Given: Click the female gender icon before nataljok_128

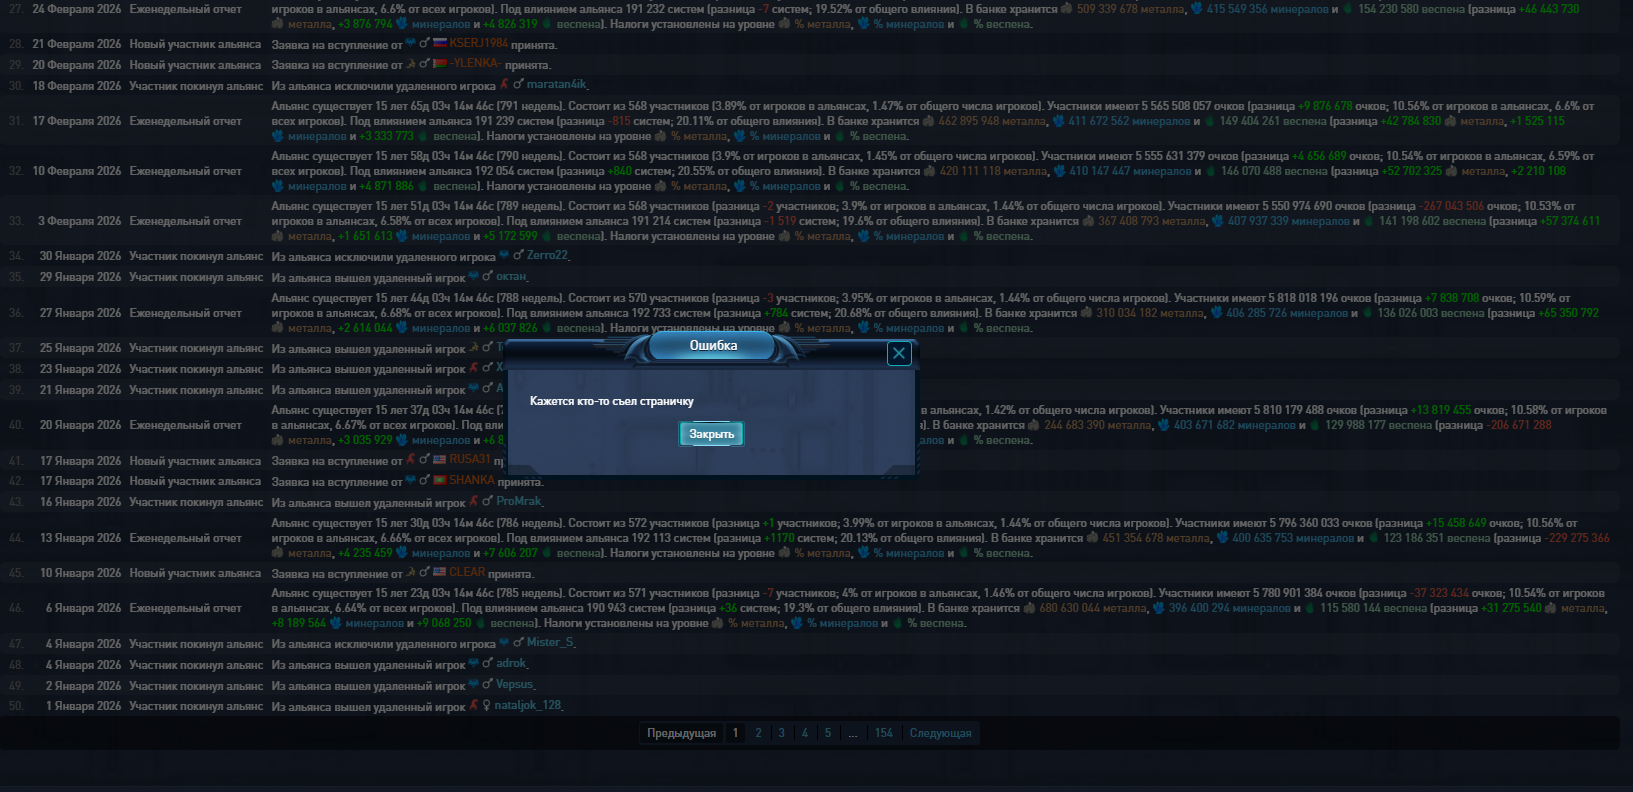Looking at the screenshot, I should pyautogui.click(x=486, y=706).
